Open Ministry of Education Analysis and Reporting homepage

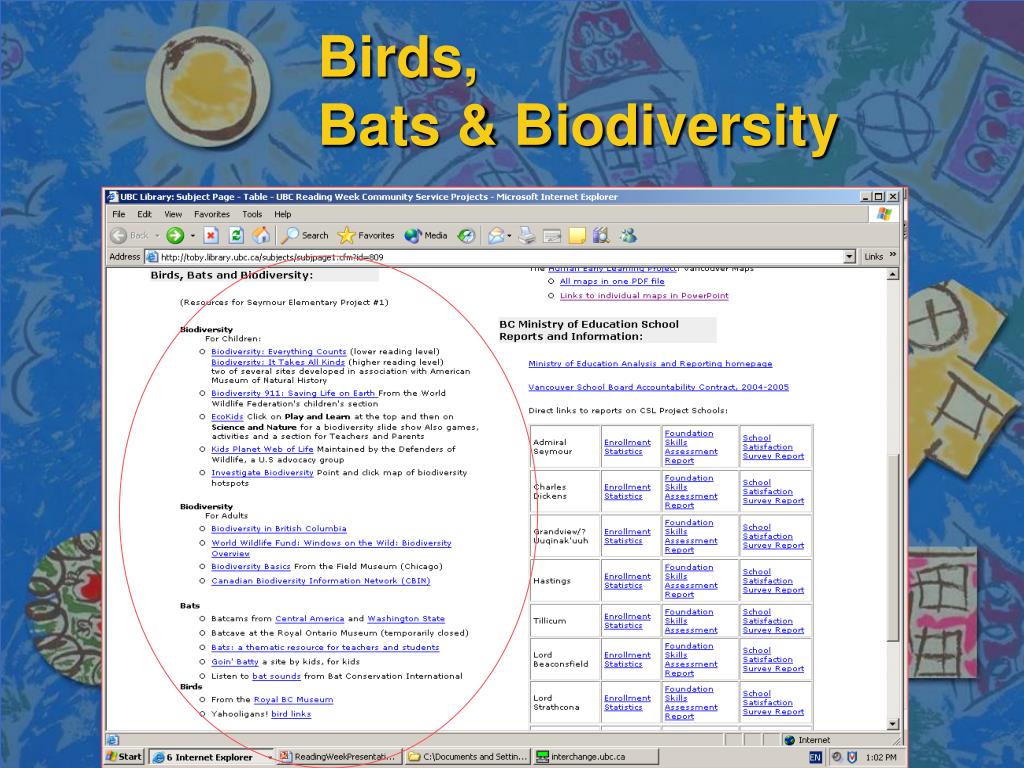[x=650, y=364]
